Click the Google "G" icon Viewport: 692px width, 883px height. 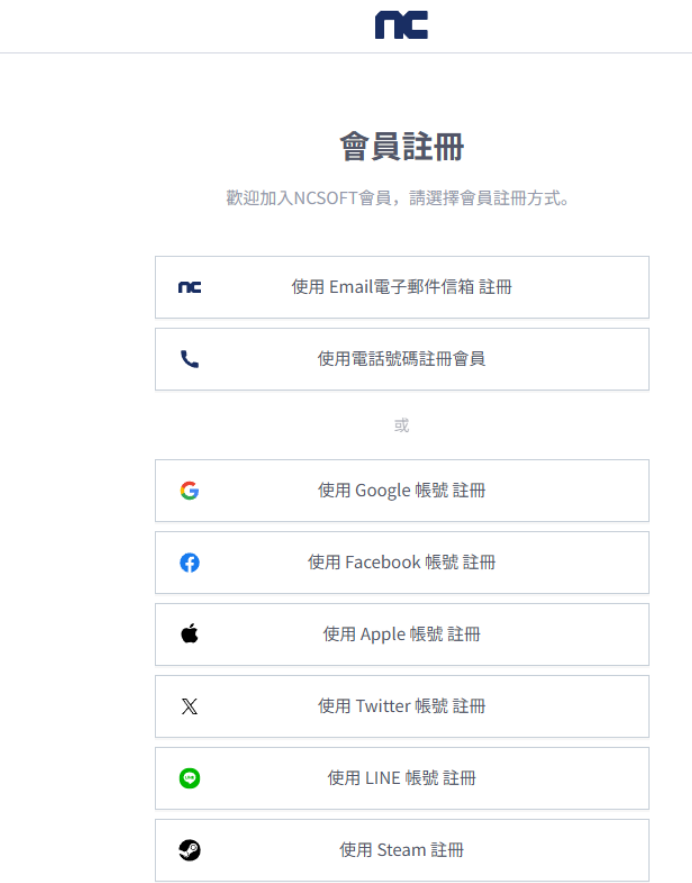[x=190, y=490]
